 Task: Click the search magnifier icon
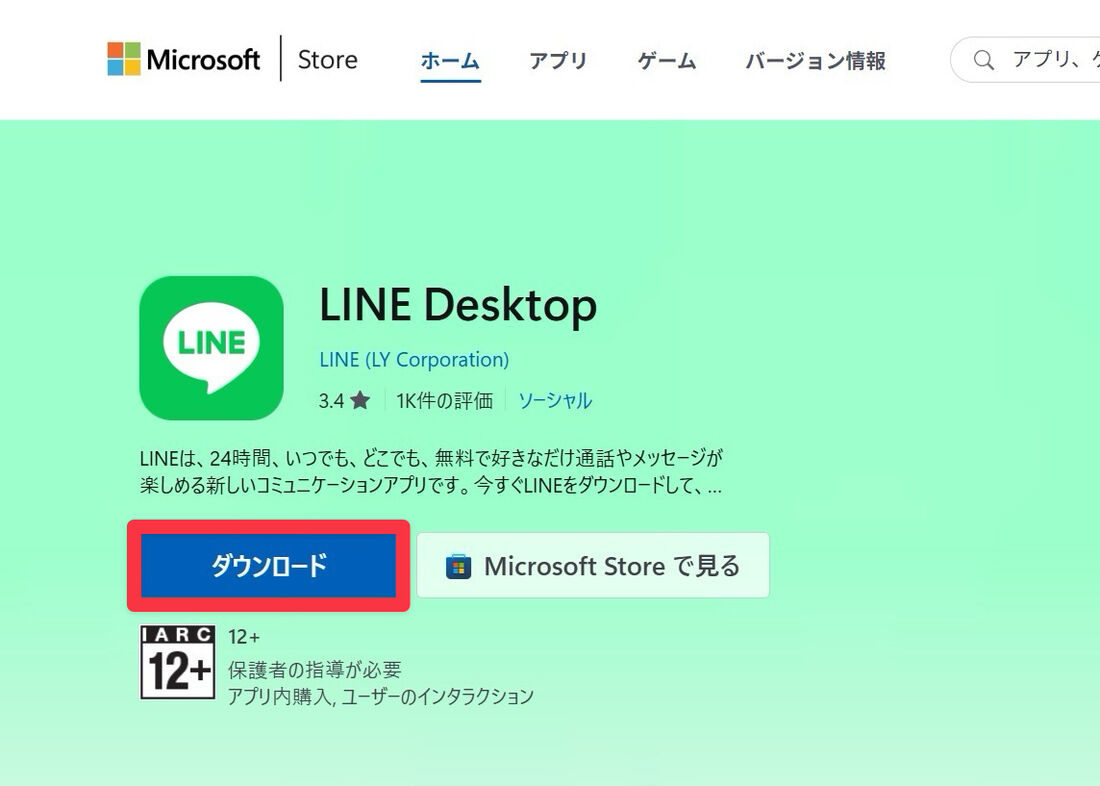coord(983,60)
